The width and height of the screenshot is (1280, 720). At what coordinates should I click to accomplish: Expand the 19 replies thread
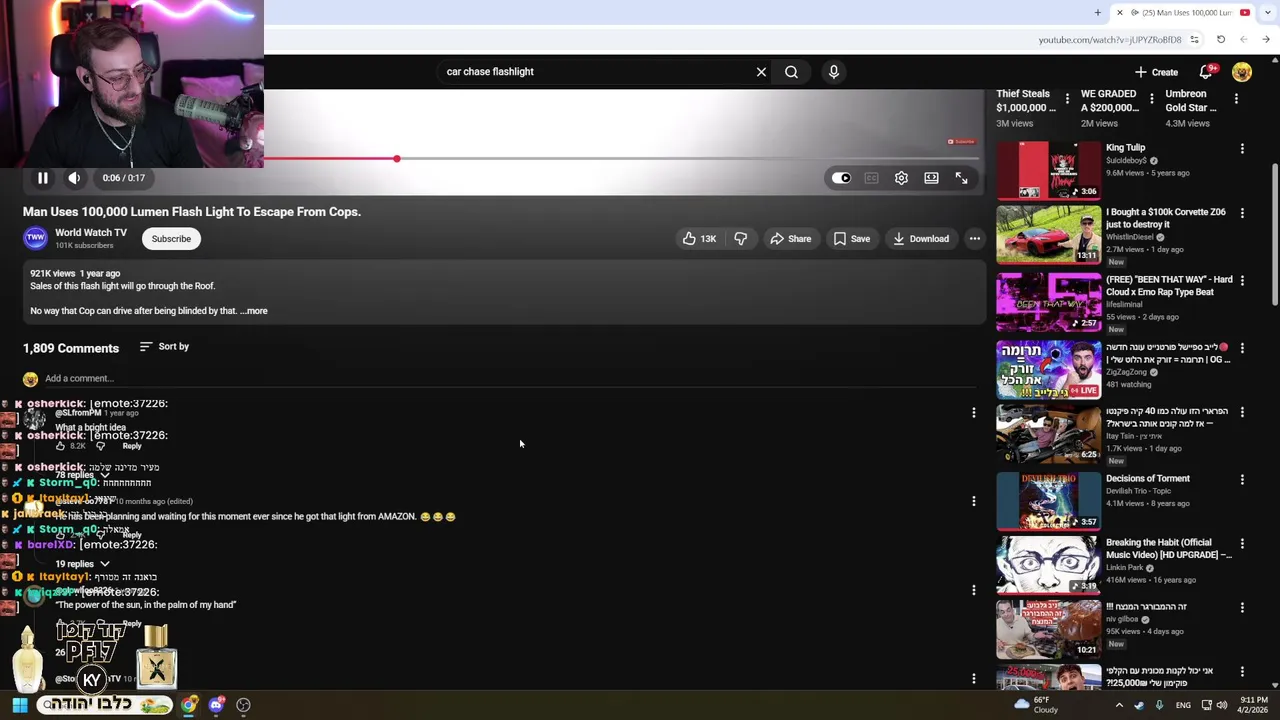click(x=82, y=564)
